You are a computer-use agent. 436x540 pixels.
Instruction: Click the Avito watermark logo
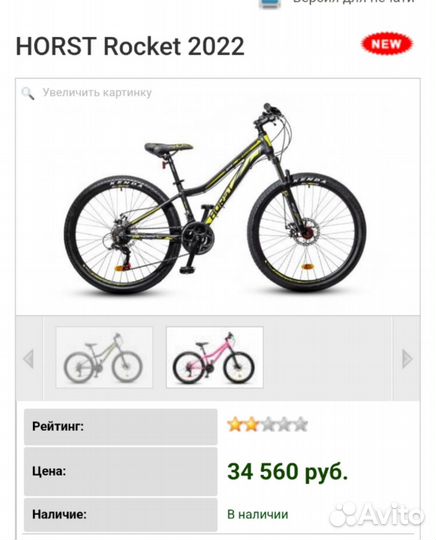pyautogui.click(x=376, y=516)
